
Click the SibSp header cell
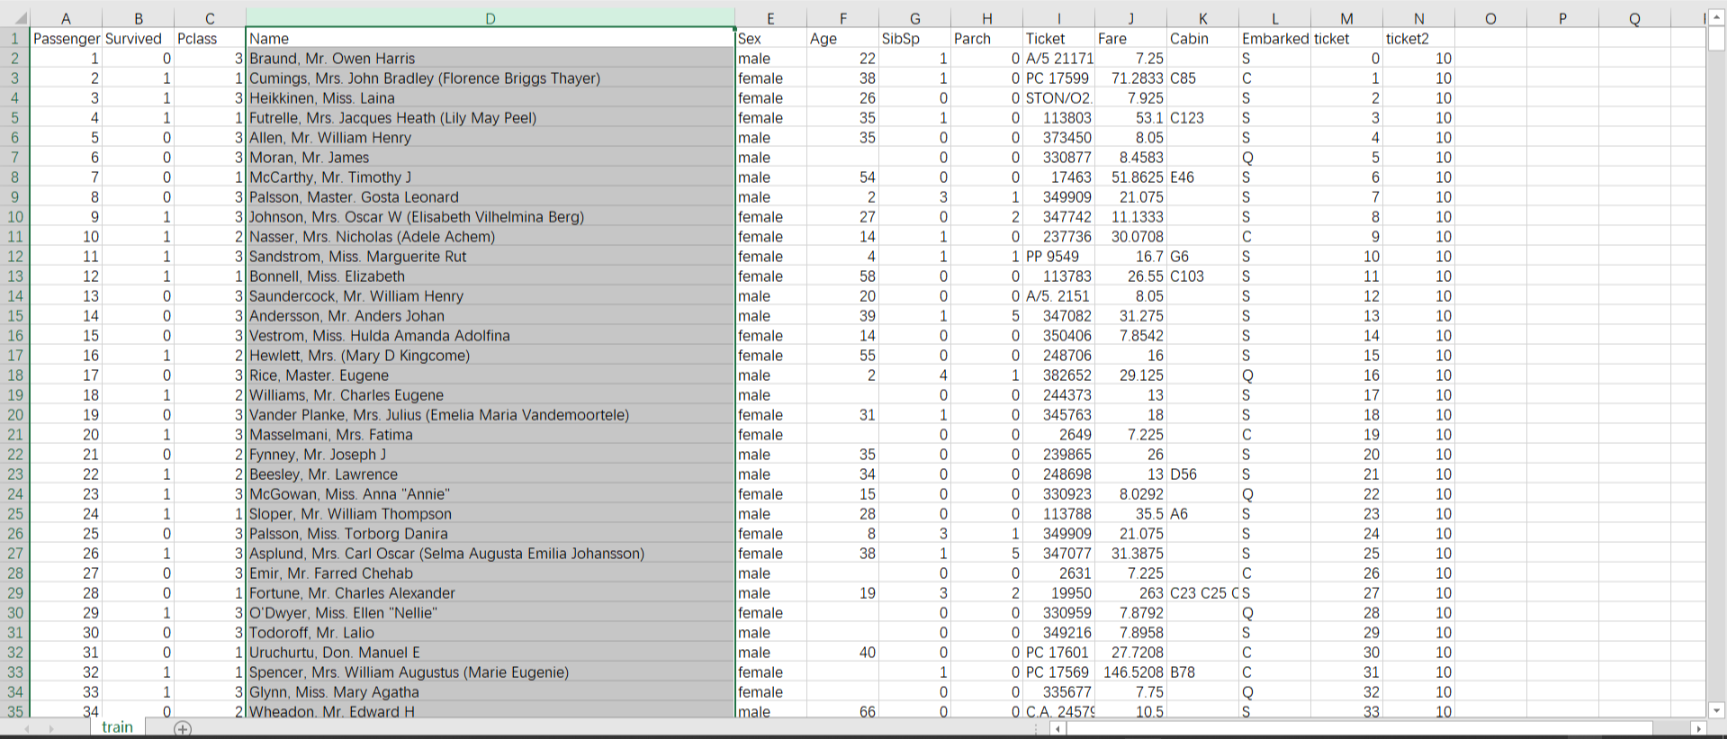915,38
